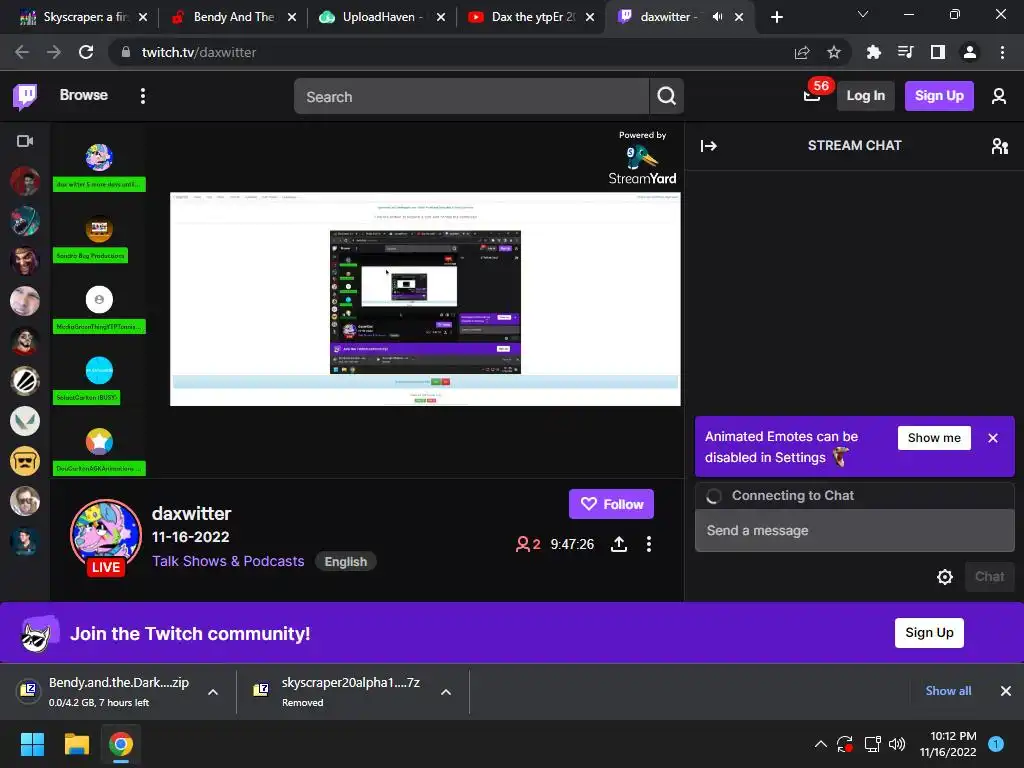Open the striped-circle avatar channel in the sidebar
The height and width of the screenshot is (768, 1024).
point(25,381)
